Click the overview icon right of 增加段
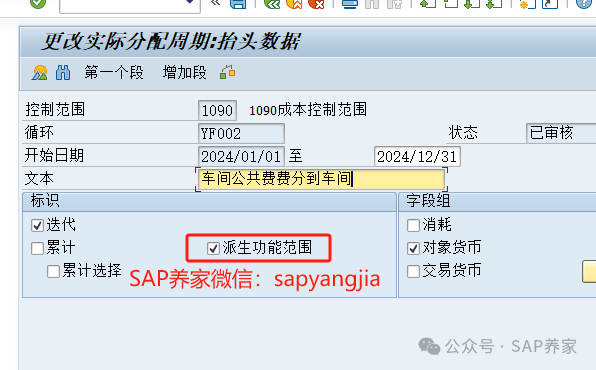This screenshot has height=370, width=596. tap(228, 72)
